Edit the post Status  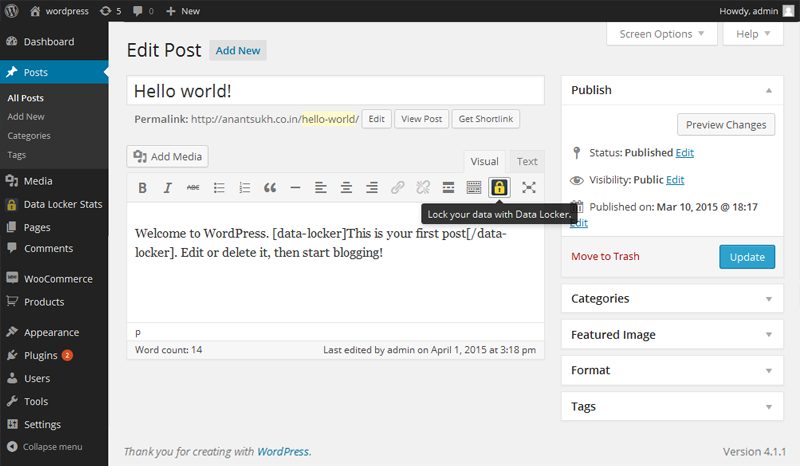685,153
